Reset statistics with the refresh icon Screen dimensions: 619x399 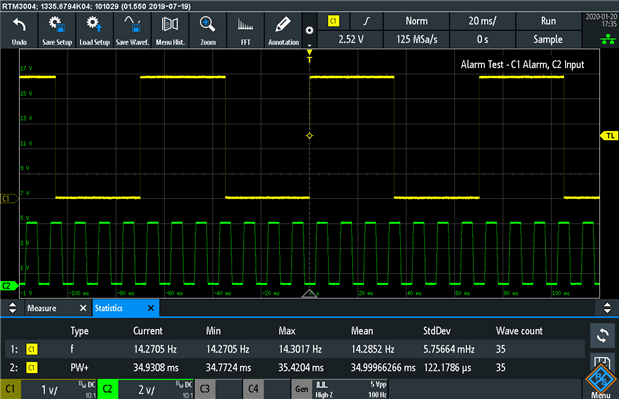[x=602, y=336]
